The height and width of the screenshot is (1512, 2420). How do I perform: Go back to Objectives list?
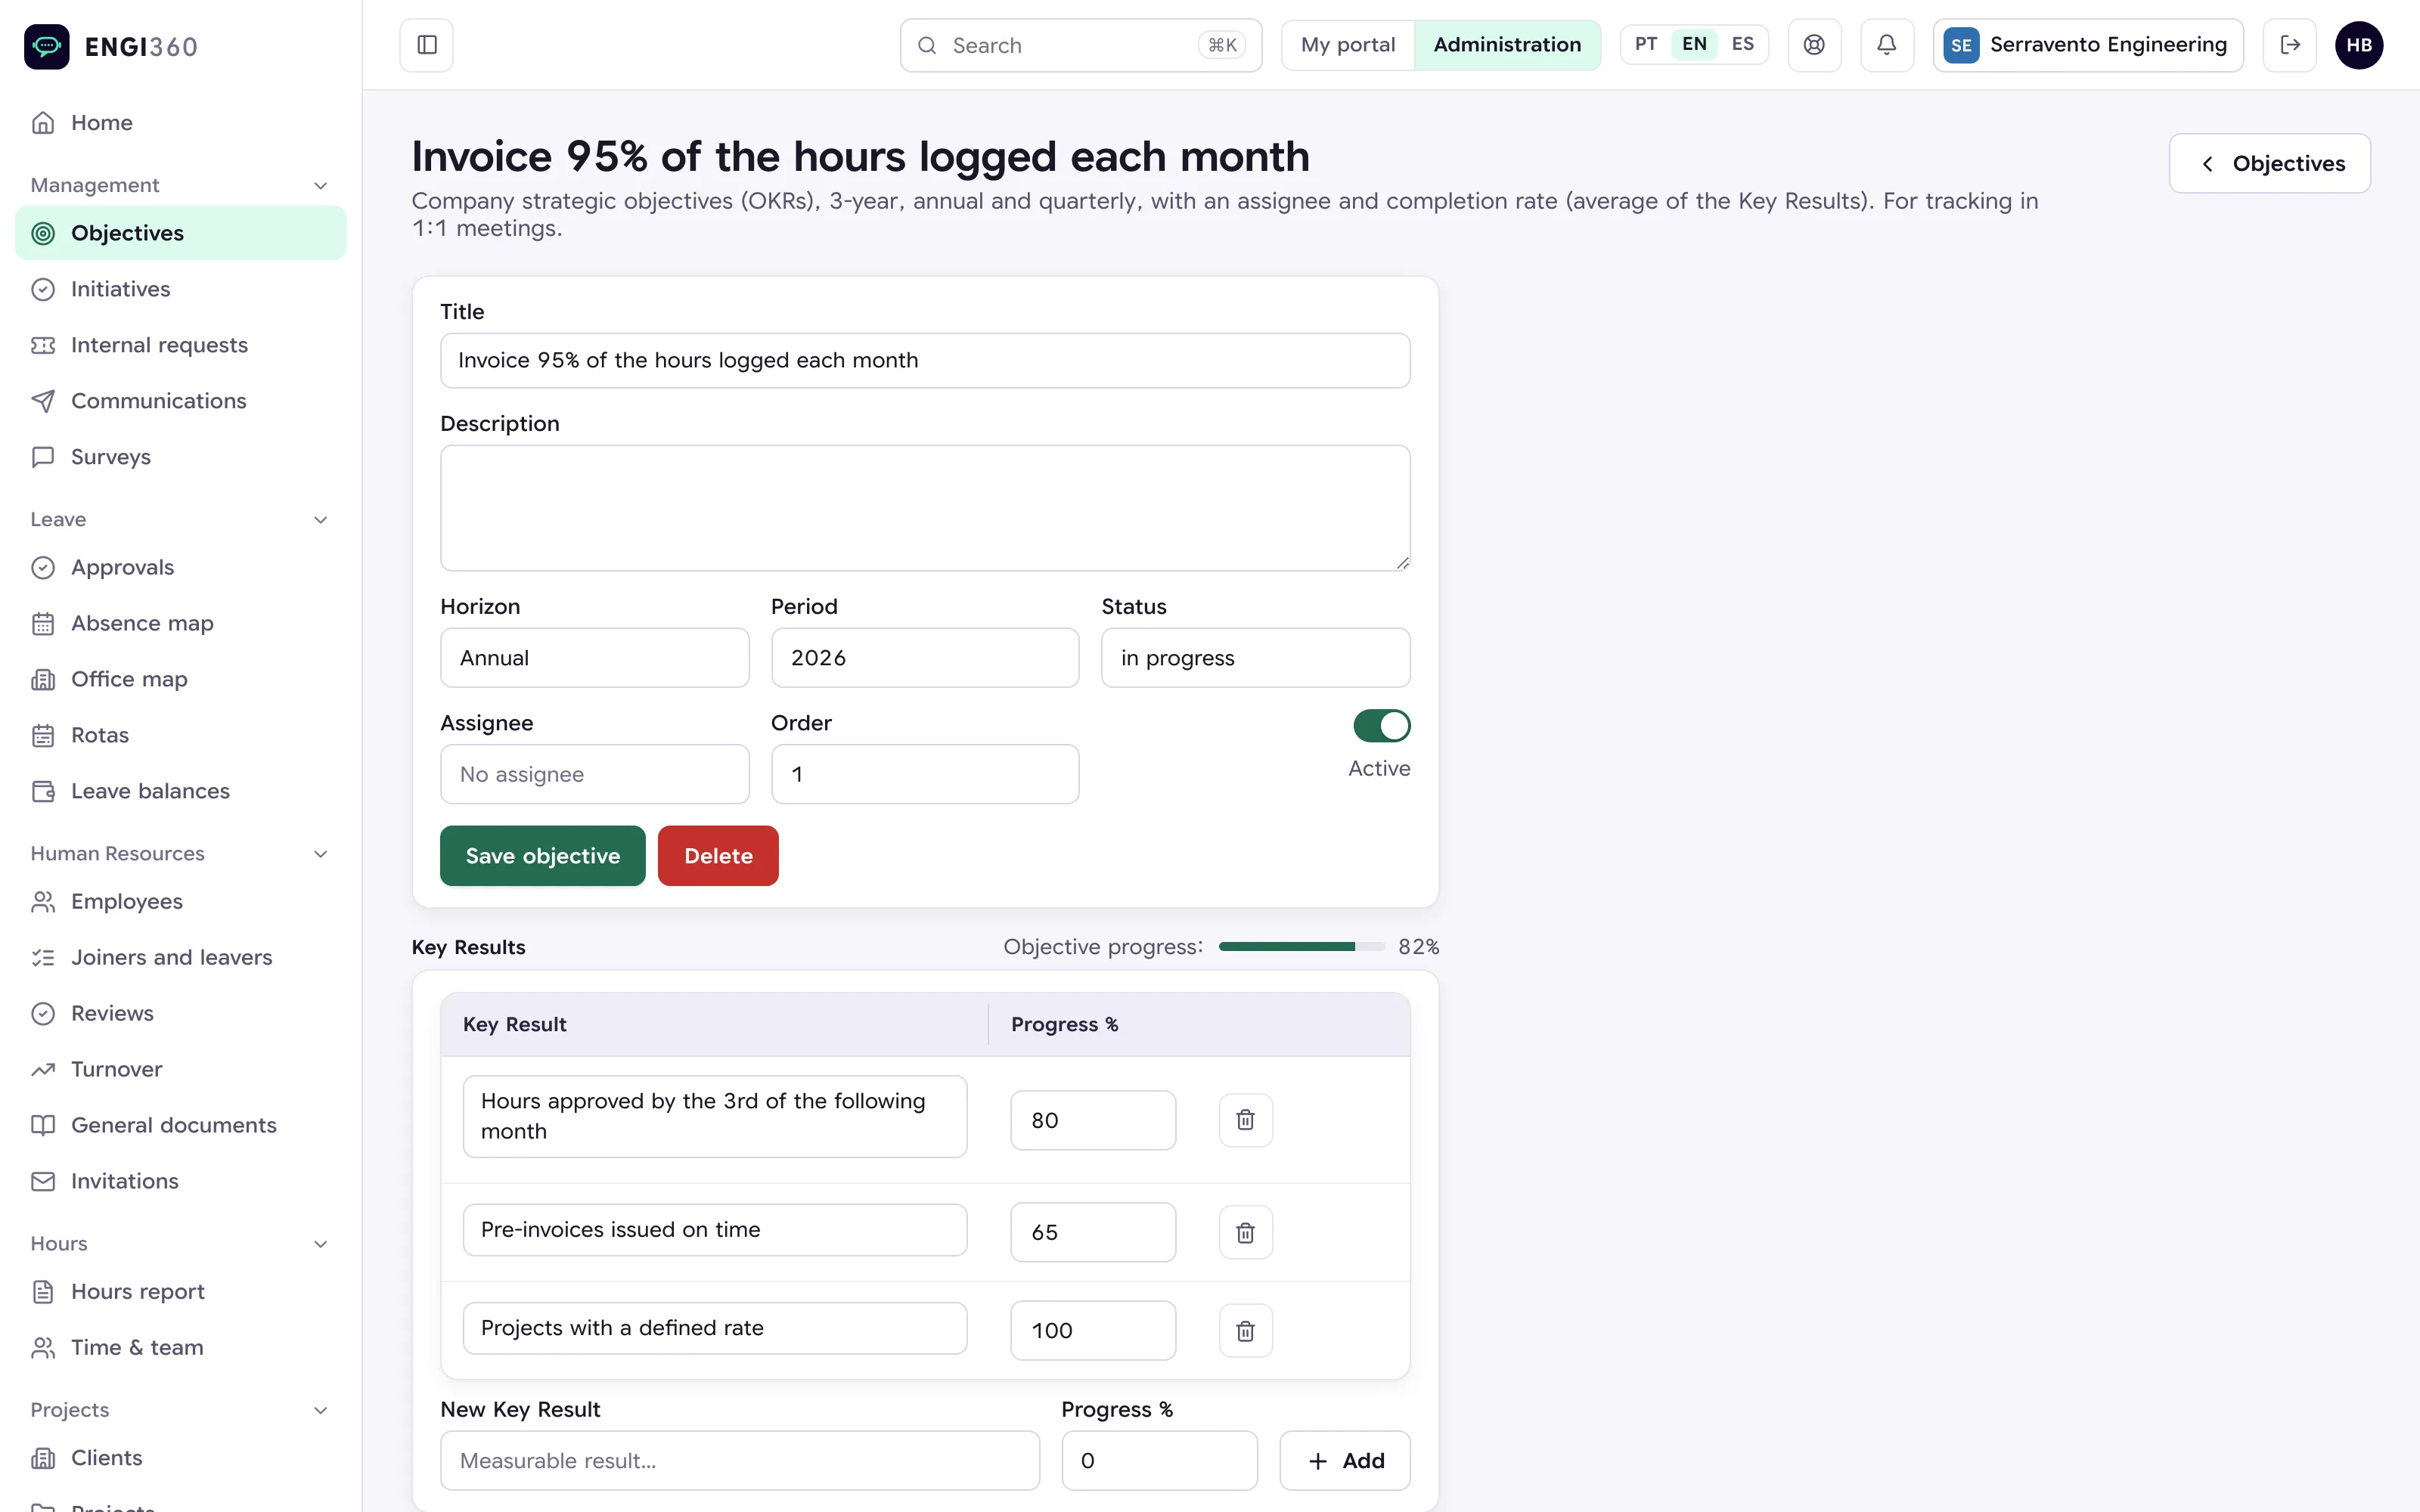pyautogui.click(x=2269, y=163)
